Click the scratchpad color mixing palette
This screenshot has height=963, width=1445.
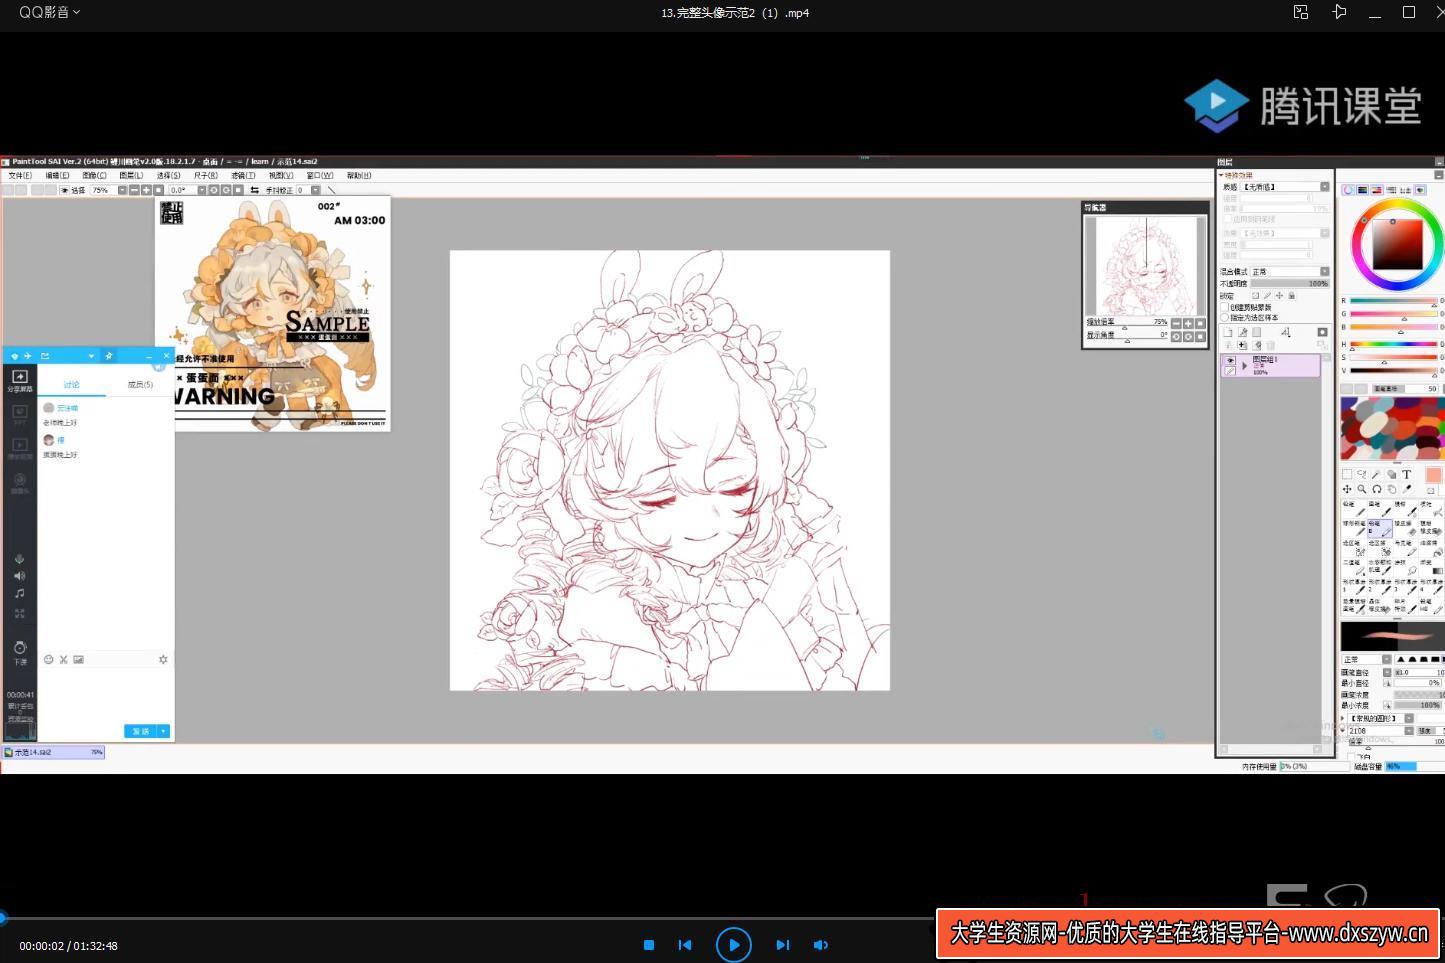pos(1392,428)
